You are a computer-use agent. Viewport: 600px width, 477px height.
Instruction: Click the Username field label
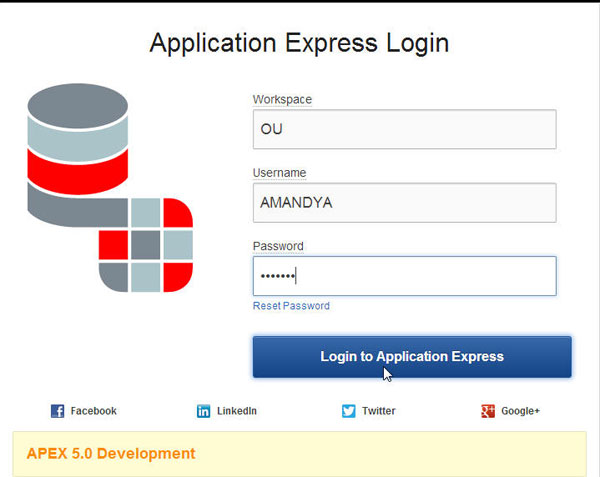[279, 173]
